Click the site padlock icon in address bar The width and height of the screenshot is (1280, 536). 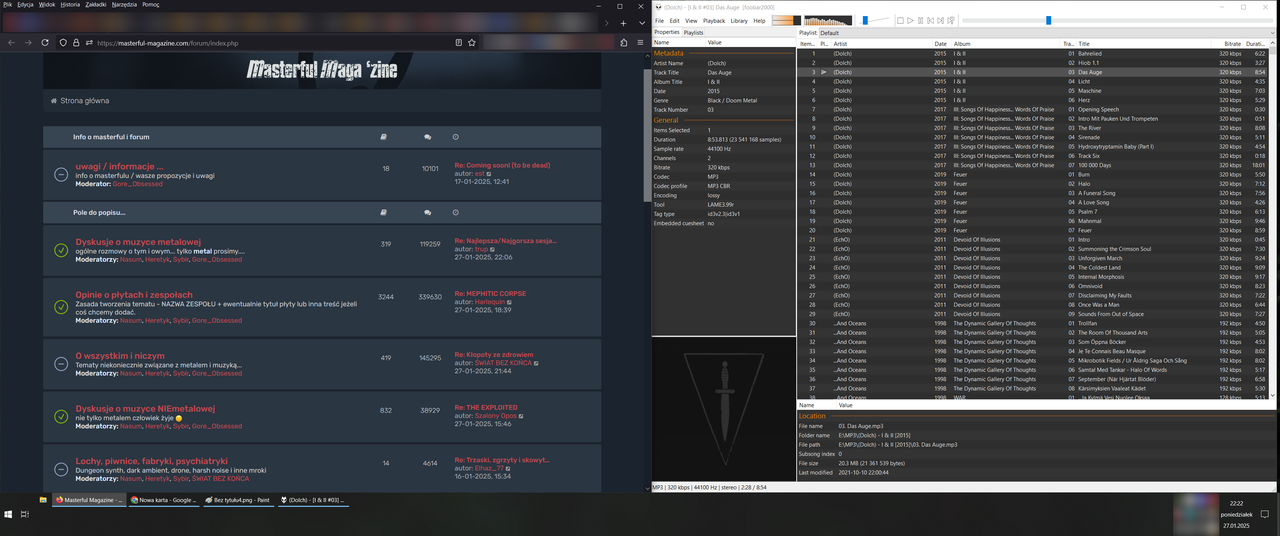point(76,43)
